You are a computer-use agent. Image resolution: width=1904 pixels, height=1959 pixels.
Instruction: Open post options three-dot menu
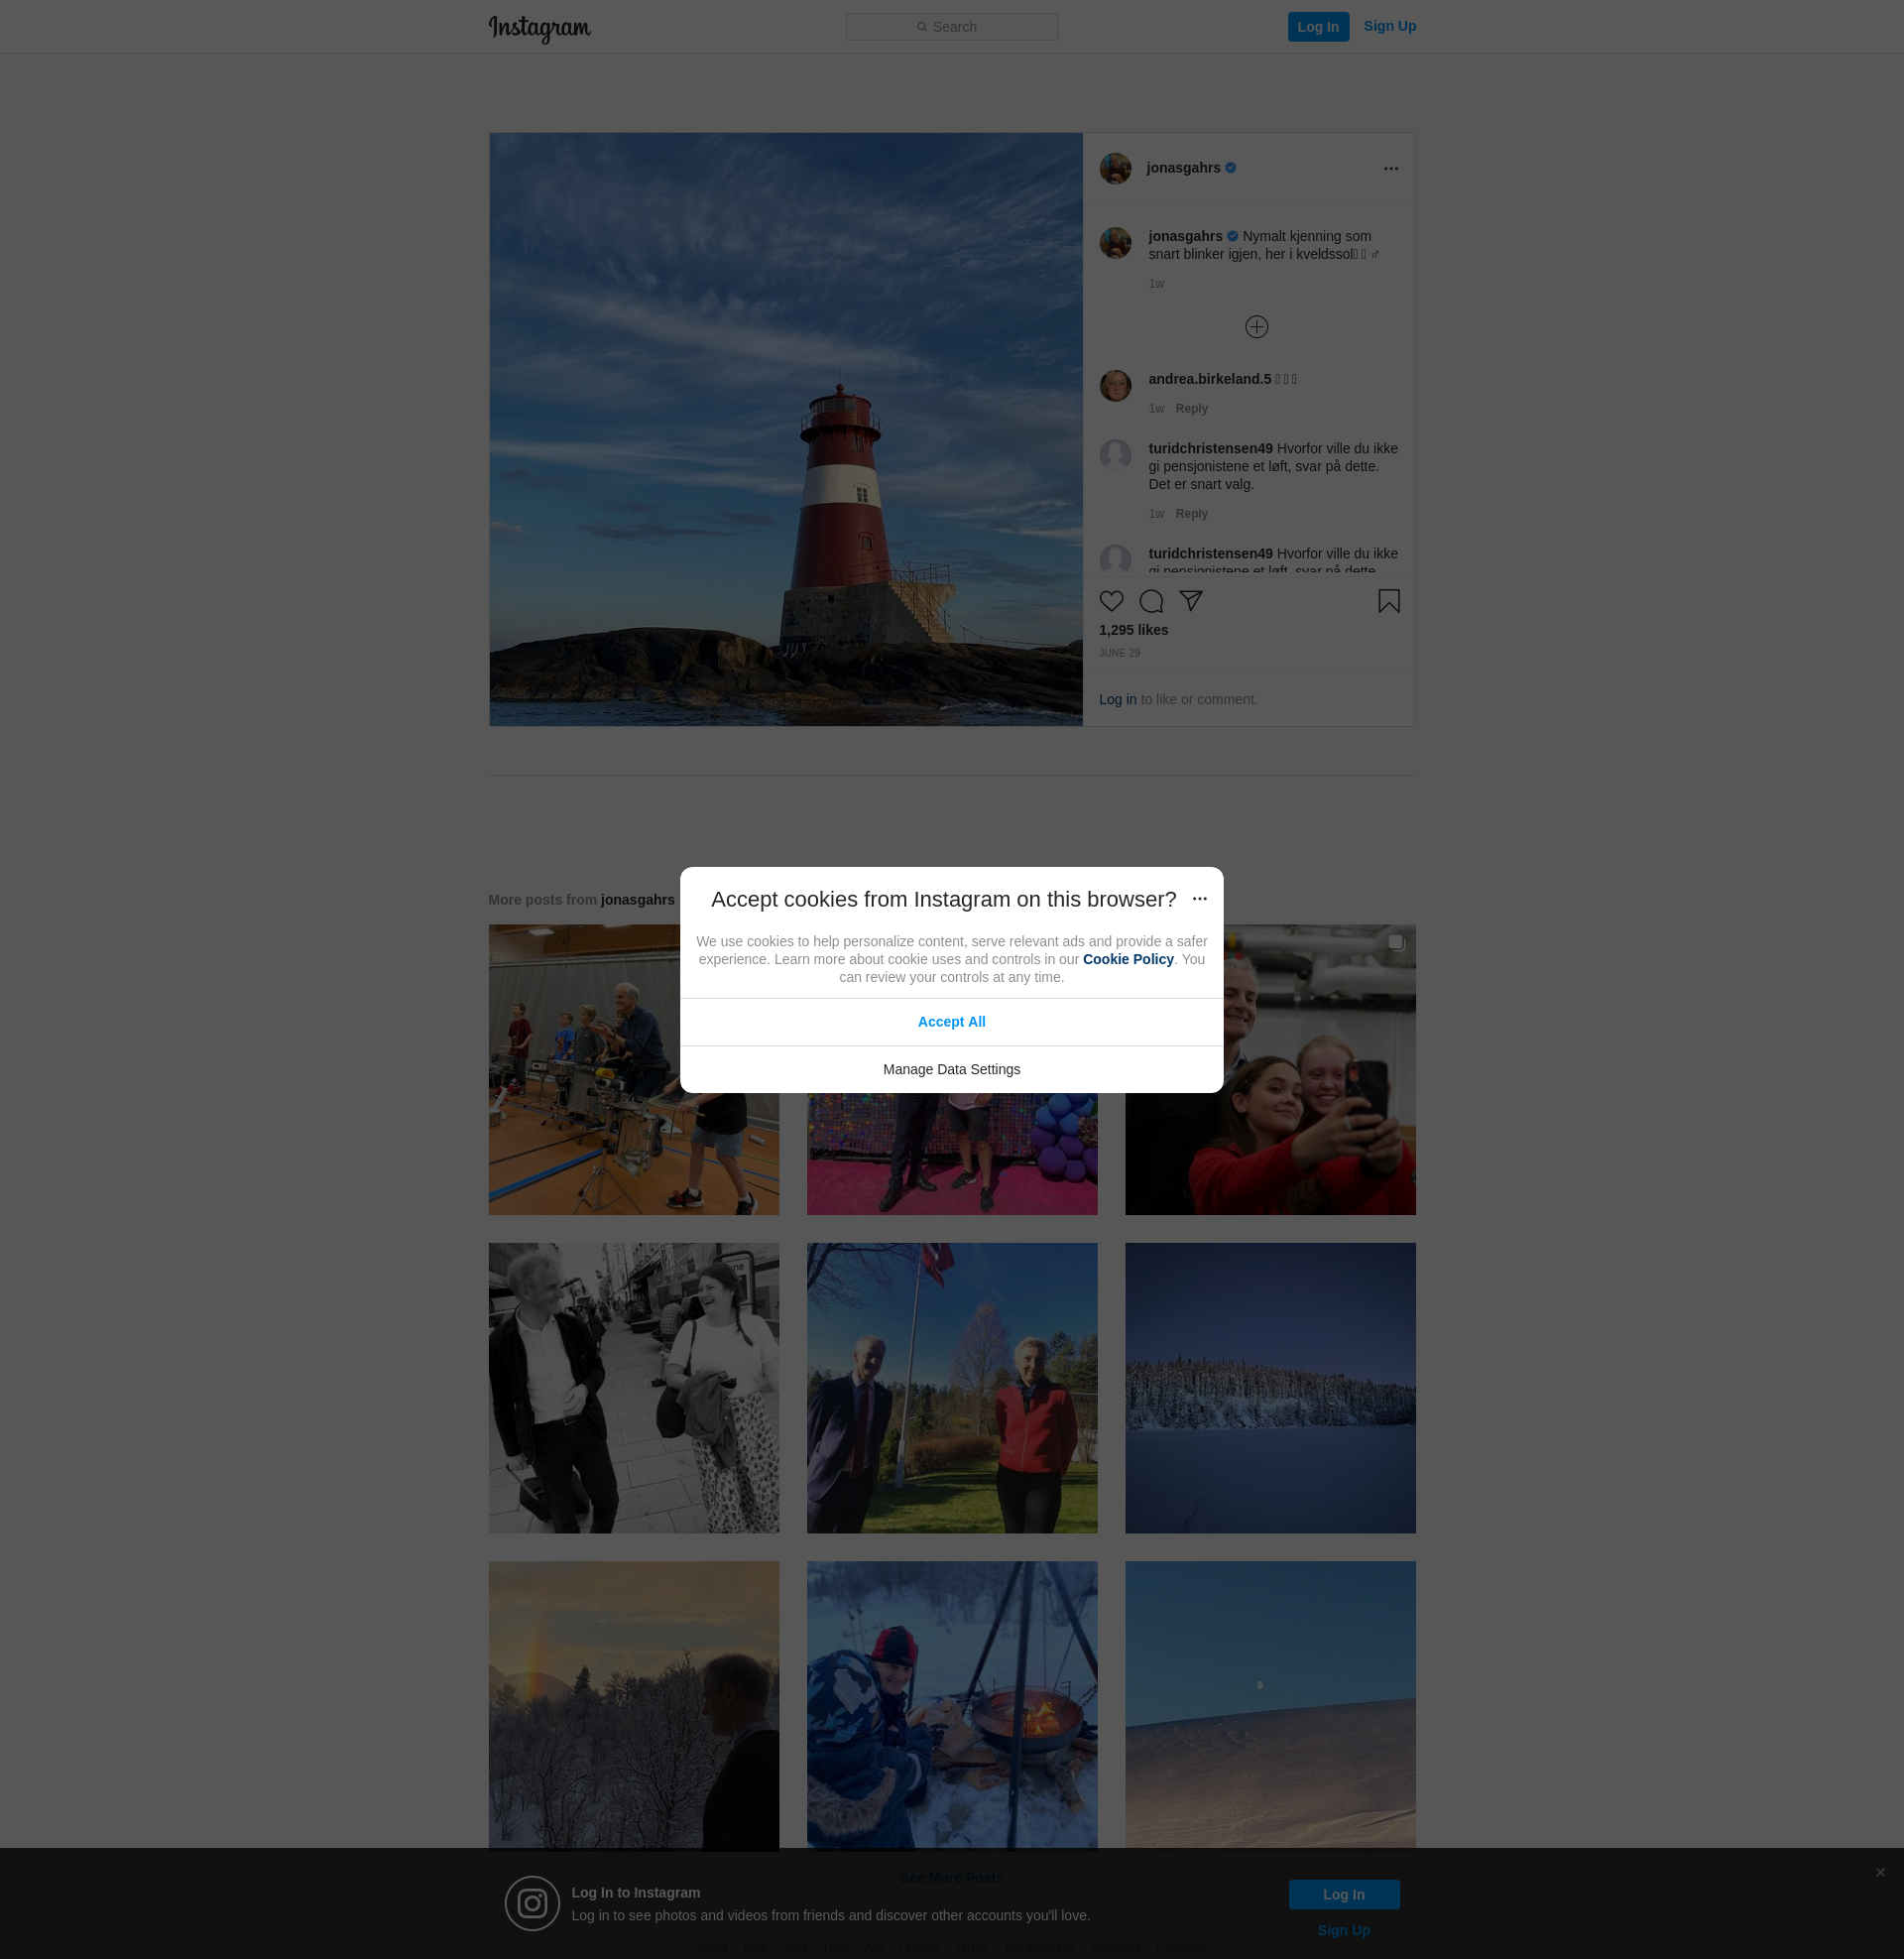tap(1390, 169)
